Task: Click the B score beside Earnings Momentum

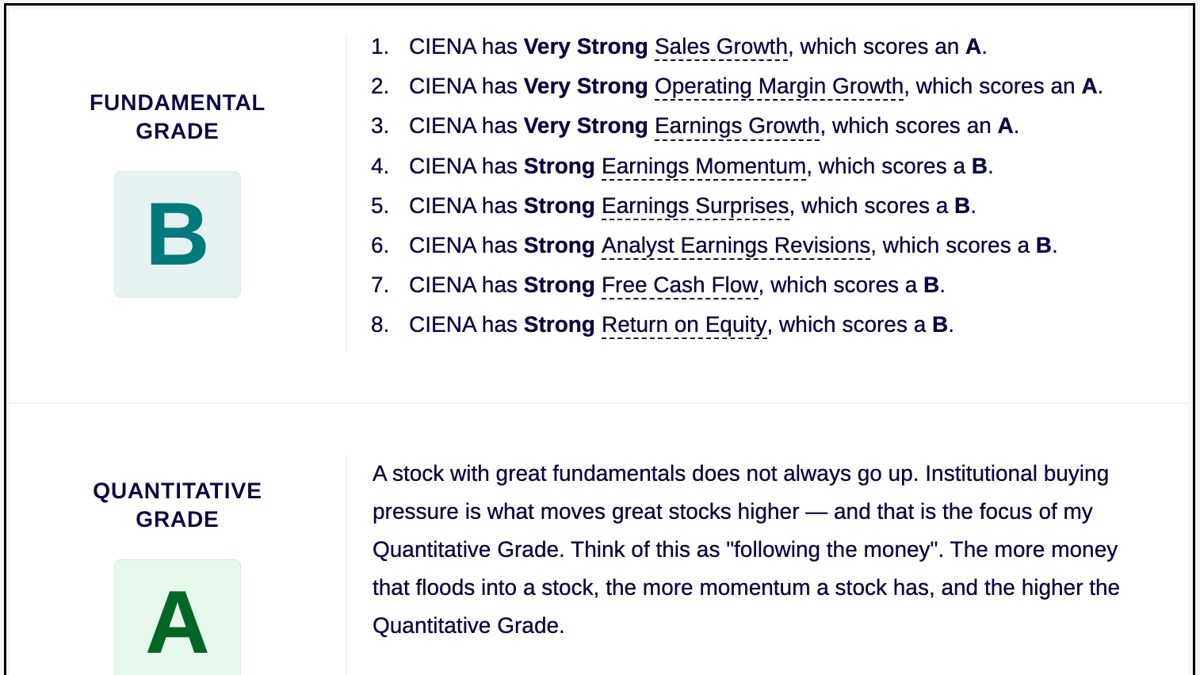Action: (x=979, y=167)
